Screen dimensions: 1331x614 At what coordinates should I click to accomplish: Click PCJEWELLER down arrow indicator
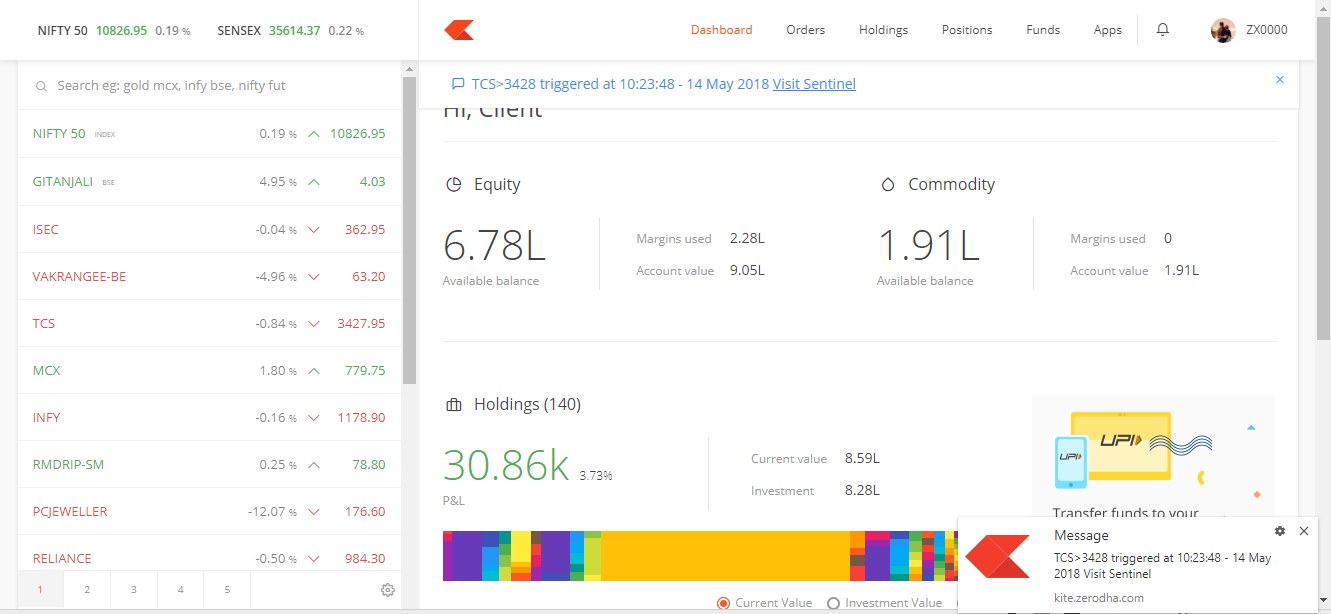314,512
